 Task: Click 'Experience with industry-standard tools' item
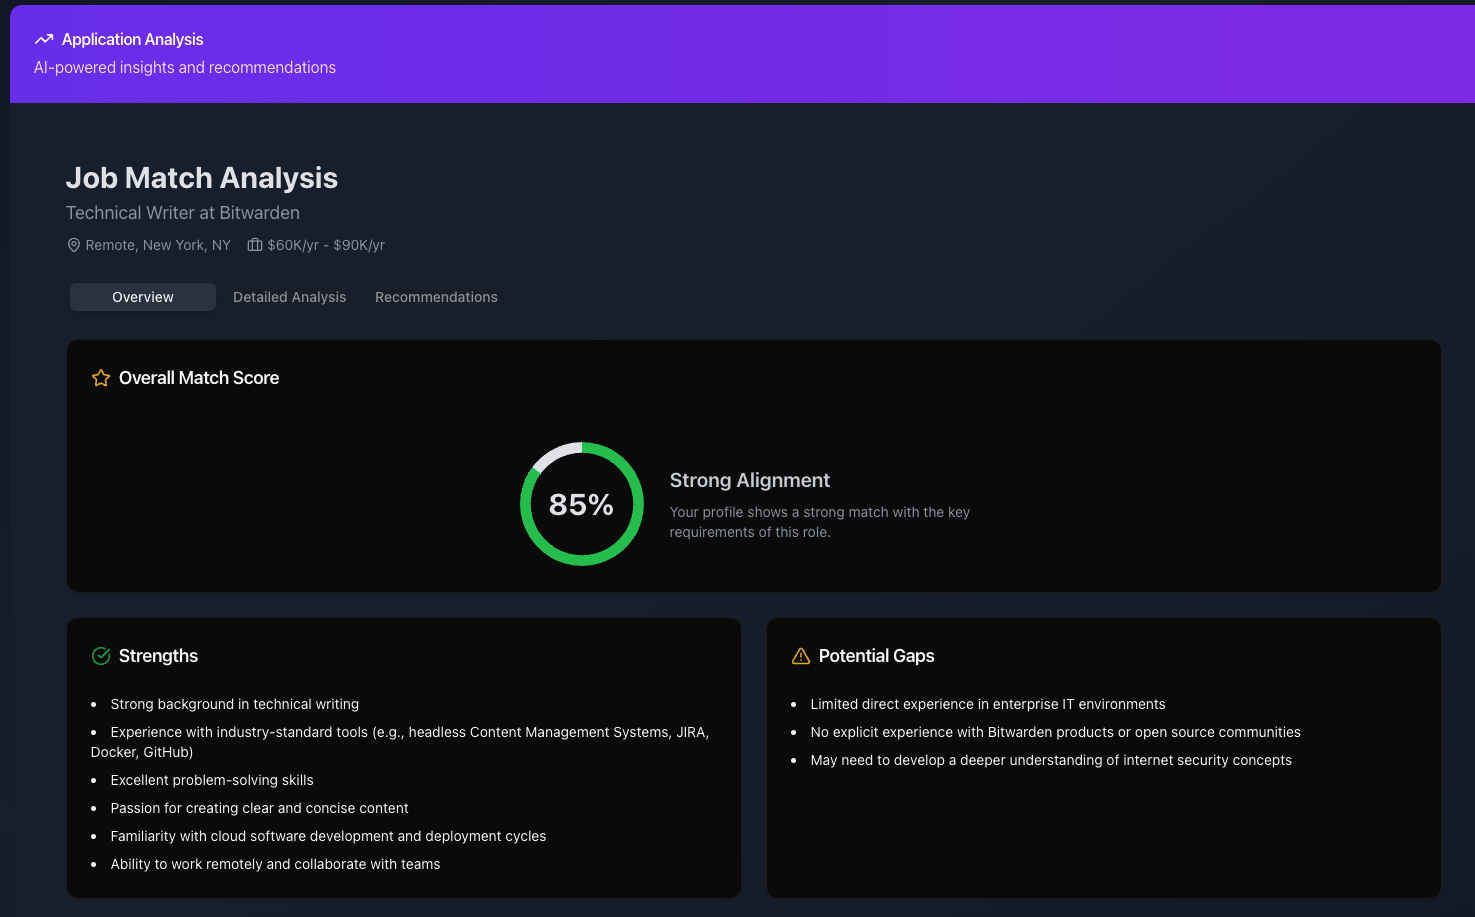pyautogui.click(x=400, y=742)
